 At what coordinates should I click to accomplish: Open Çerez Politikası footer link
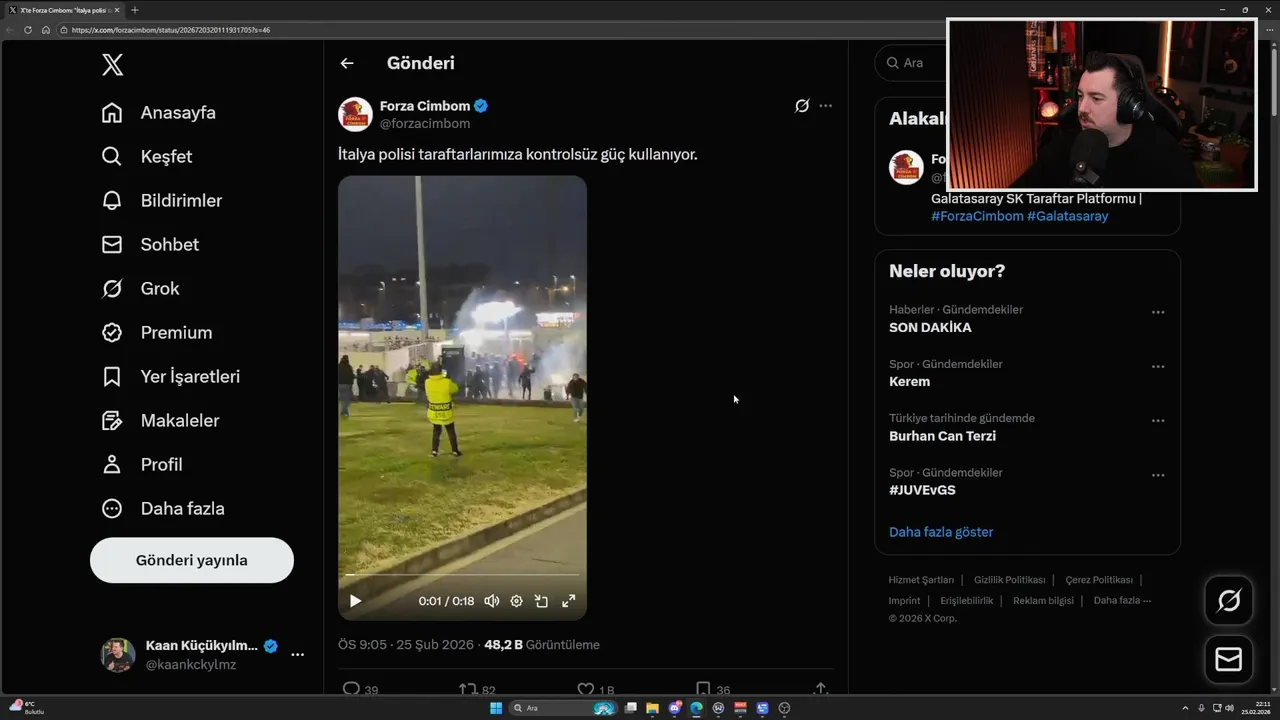1099,580
